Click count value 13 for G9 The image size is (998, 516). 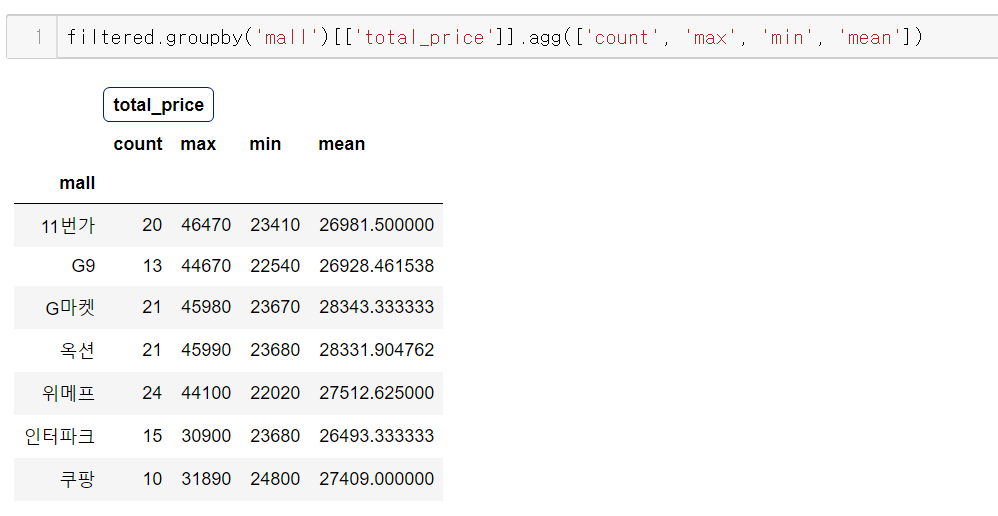pos(152,265)
